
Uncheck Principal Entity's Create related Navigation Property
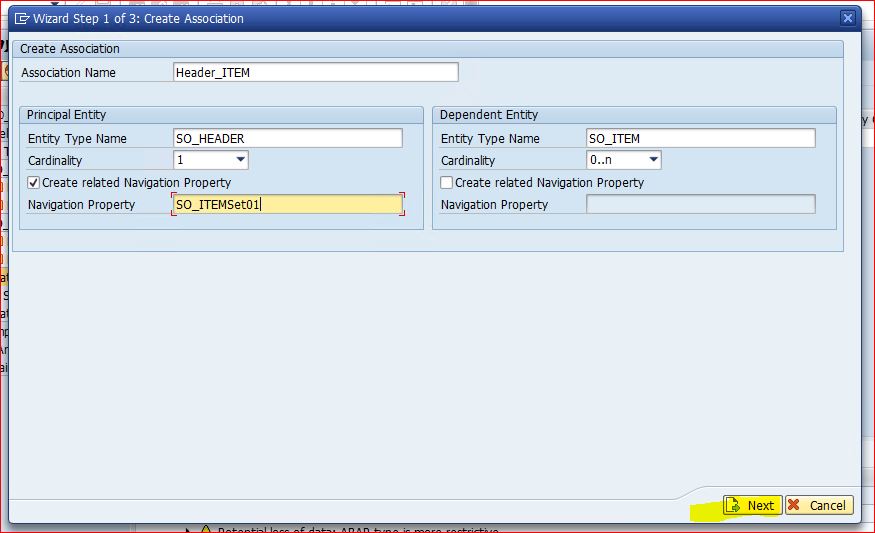[x=34, y=183]
